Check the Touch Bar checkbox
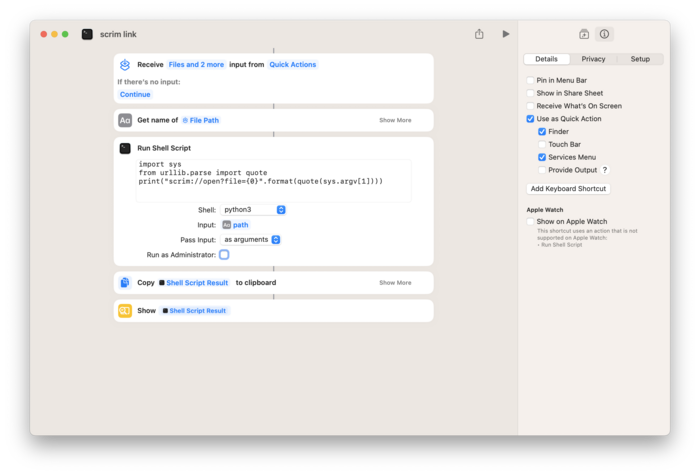Viewport: 700px width, 475px height. 542,145
